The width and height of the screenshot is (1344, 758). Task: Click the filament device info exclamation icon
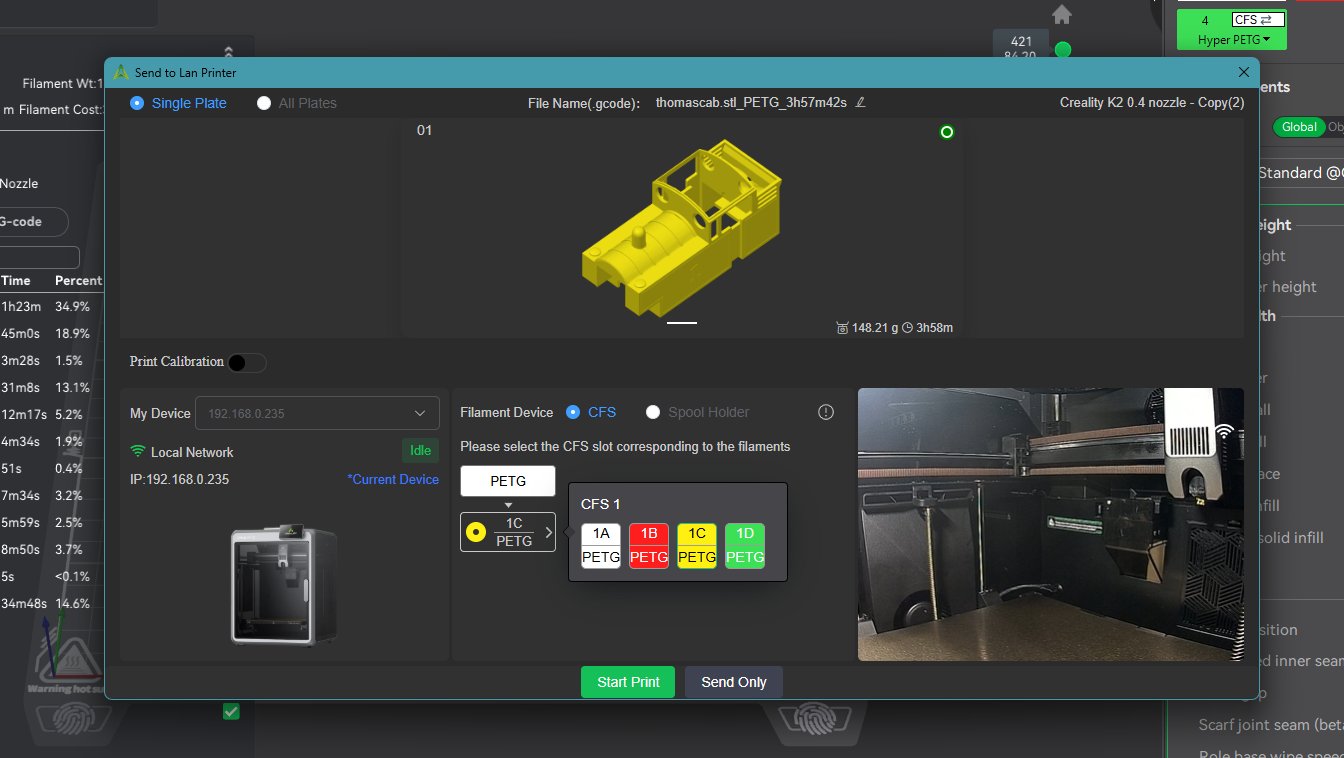[x=826, y=412]
